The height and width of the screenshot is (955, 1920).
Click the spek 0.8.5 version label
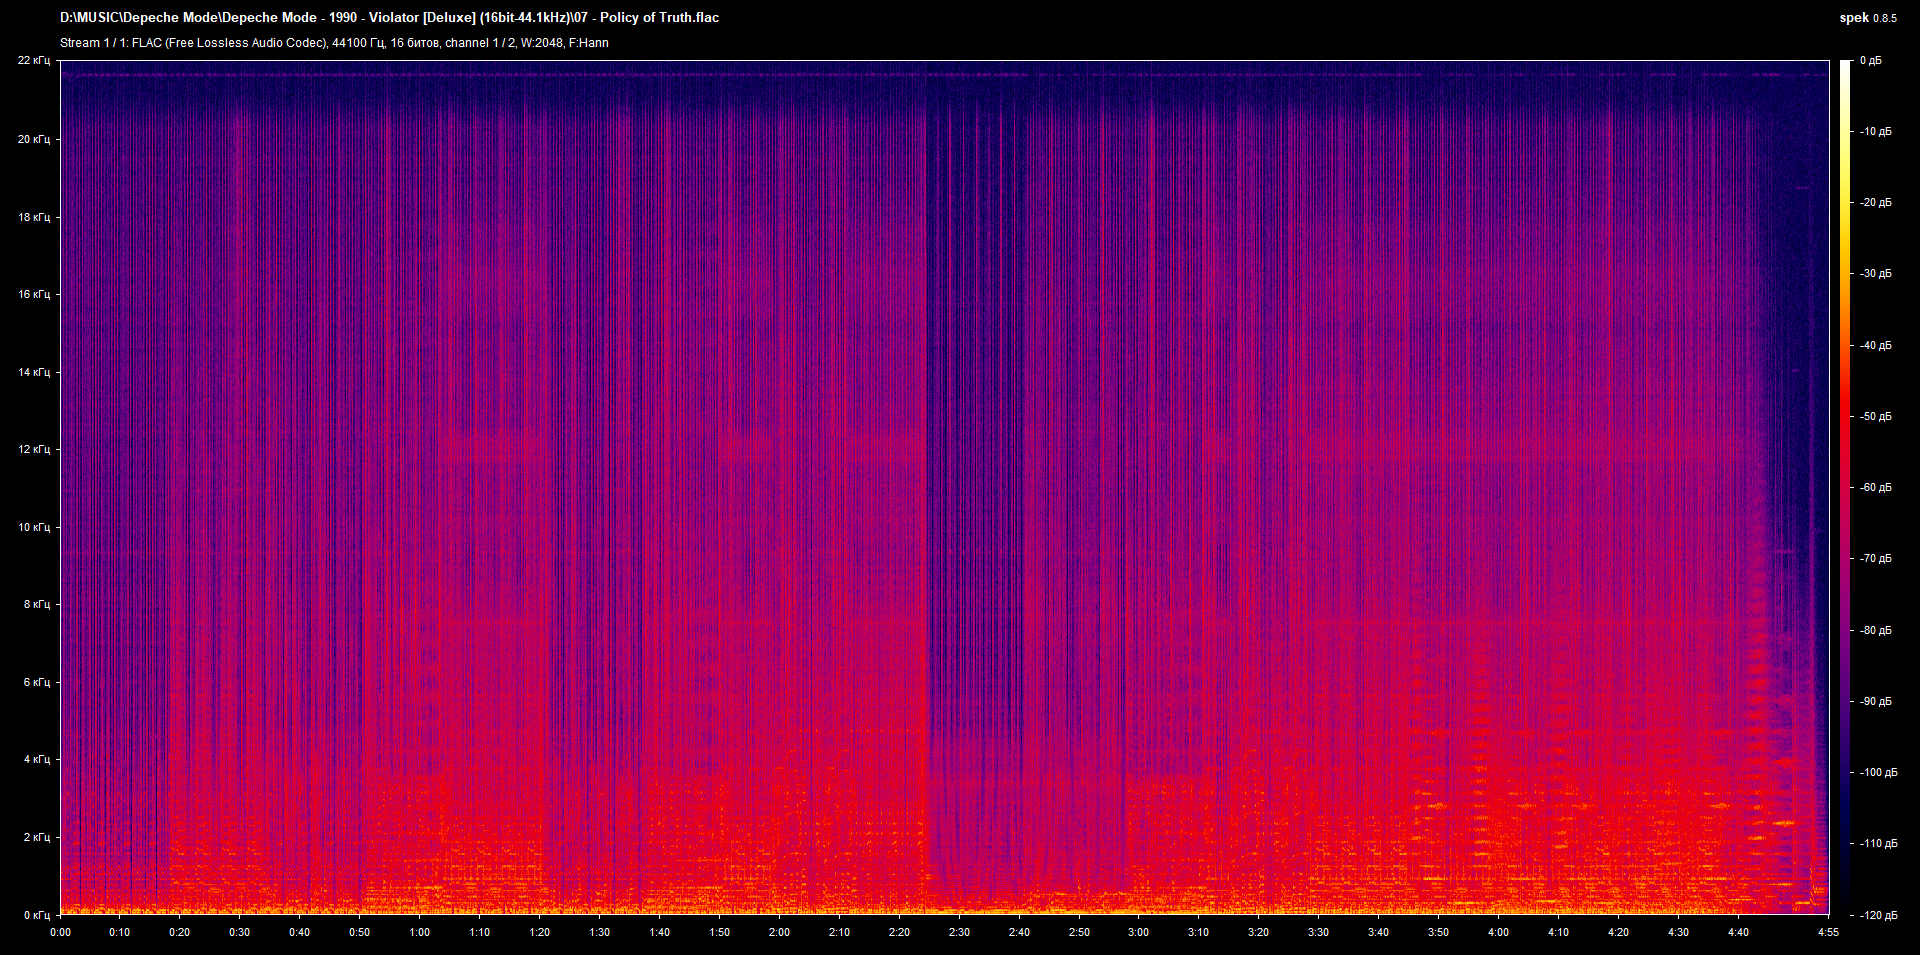pyautogui.click(x=1867, y=17)
